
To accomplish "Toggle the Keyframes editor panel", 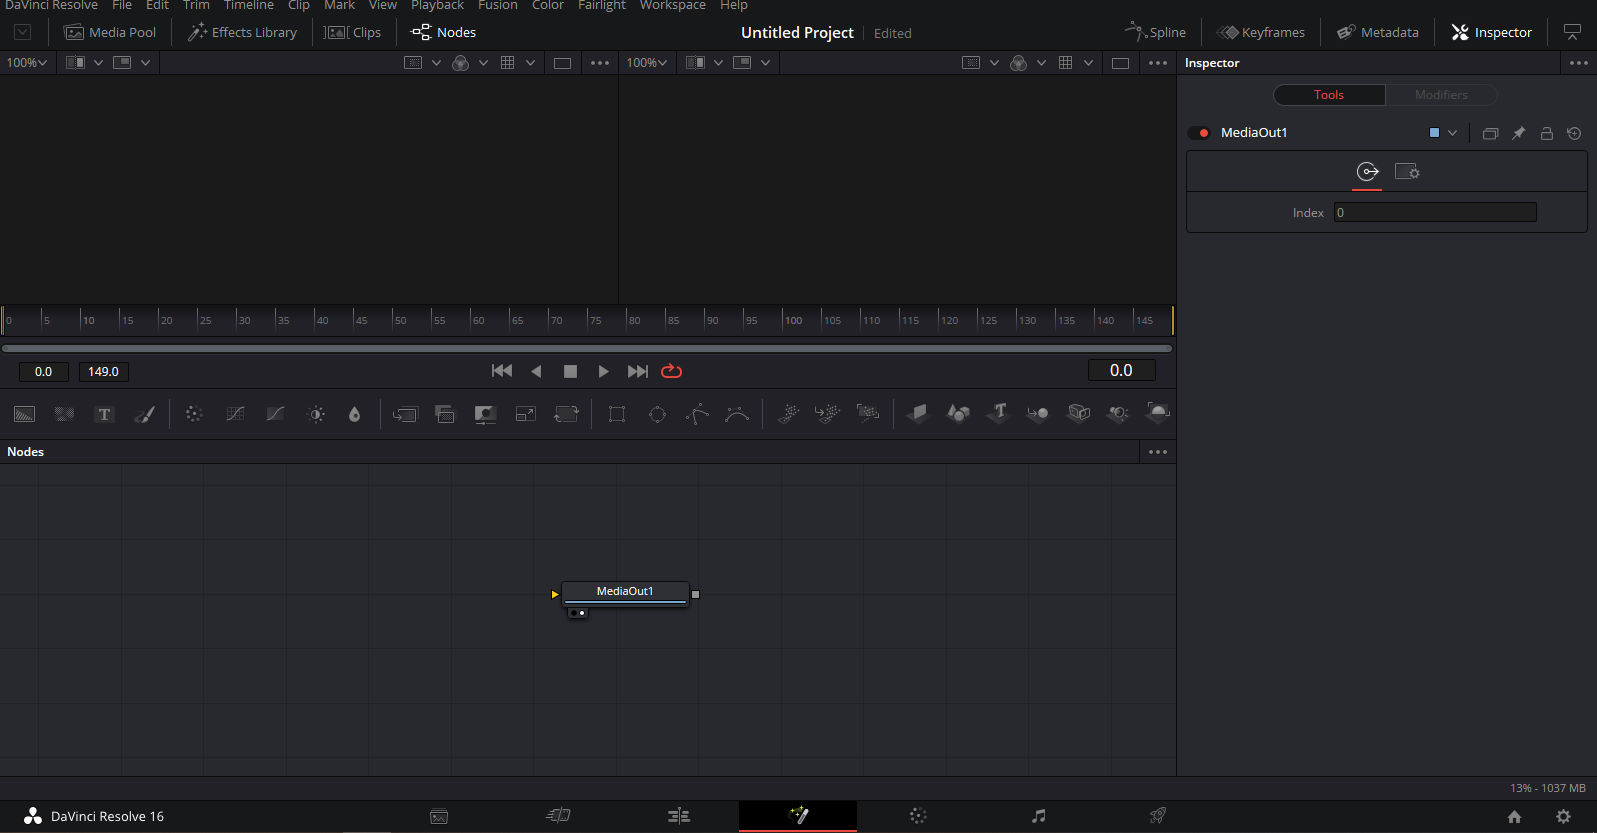I will (1260, 32).
